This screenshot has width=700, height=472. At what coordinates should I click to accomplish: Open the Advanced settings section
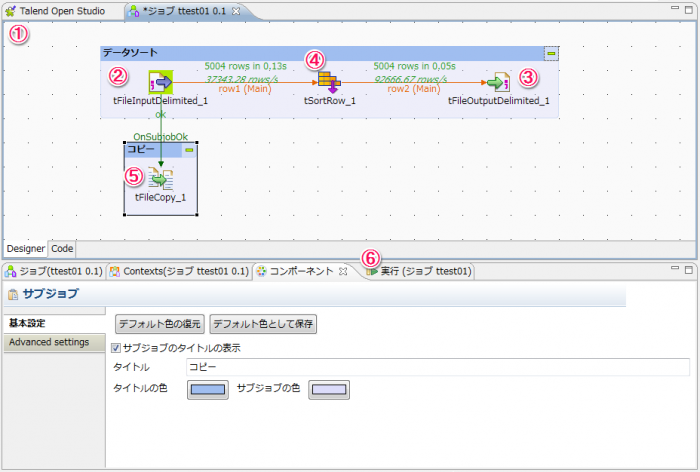[x=54, y=342]
